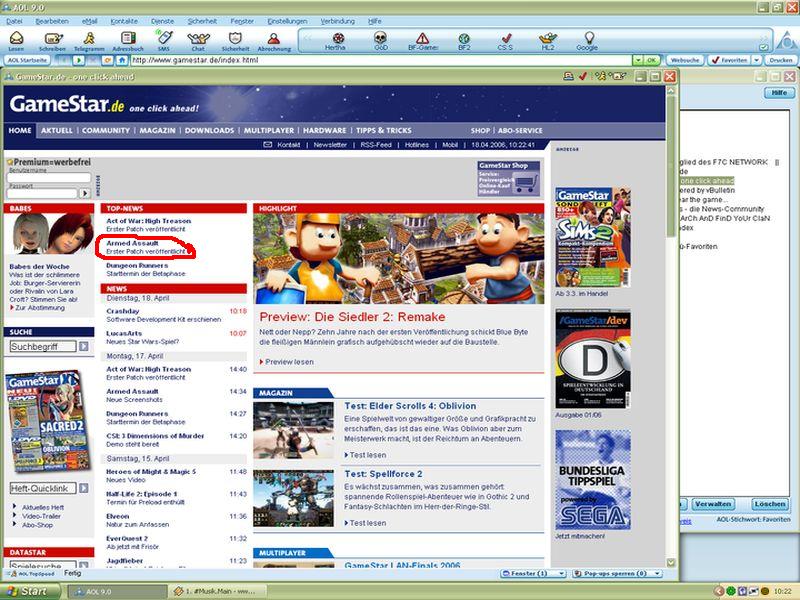Click the SMS phone icon
Screen dimensions: 800x600
pos(164,40)
